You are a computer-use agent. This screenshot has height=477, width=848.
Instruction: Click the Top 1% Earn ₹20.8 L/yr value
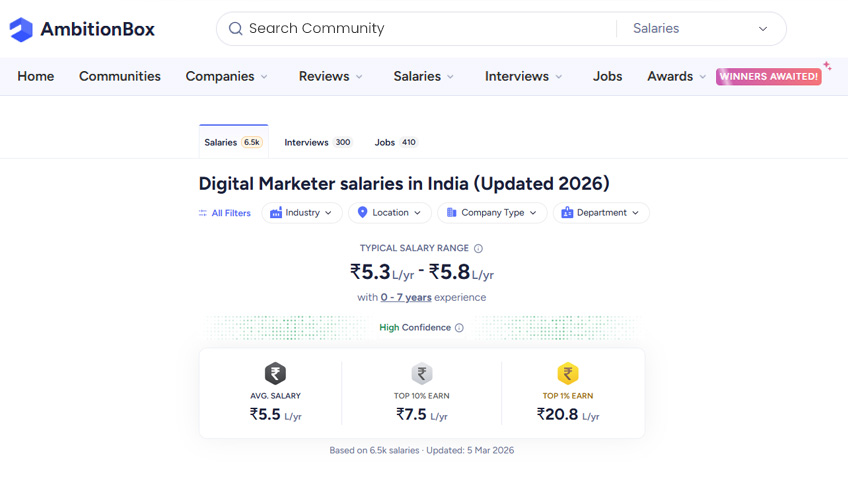coord(568,415)
